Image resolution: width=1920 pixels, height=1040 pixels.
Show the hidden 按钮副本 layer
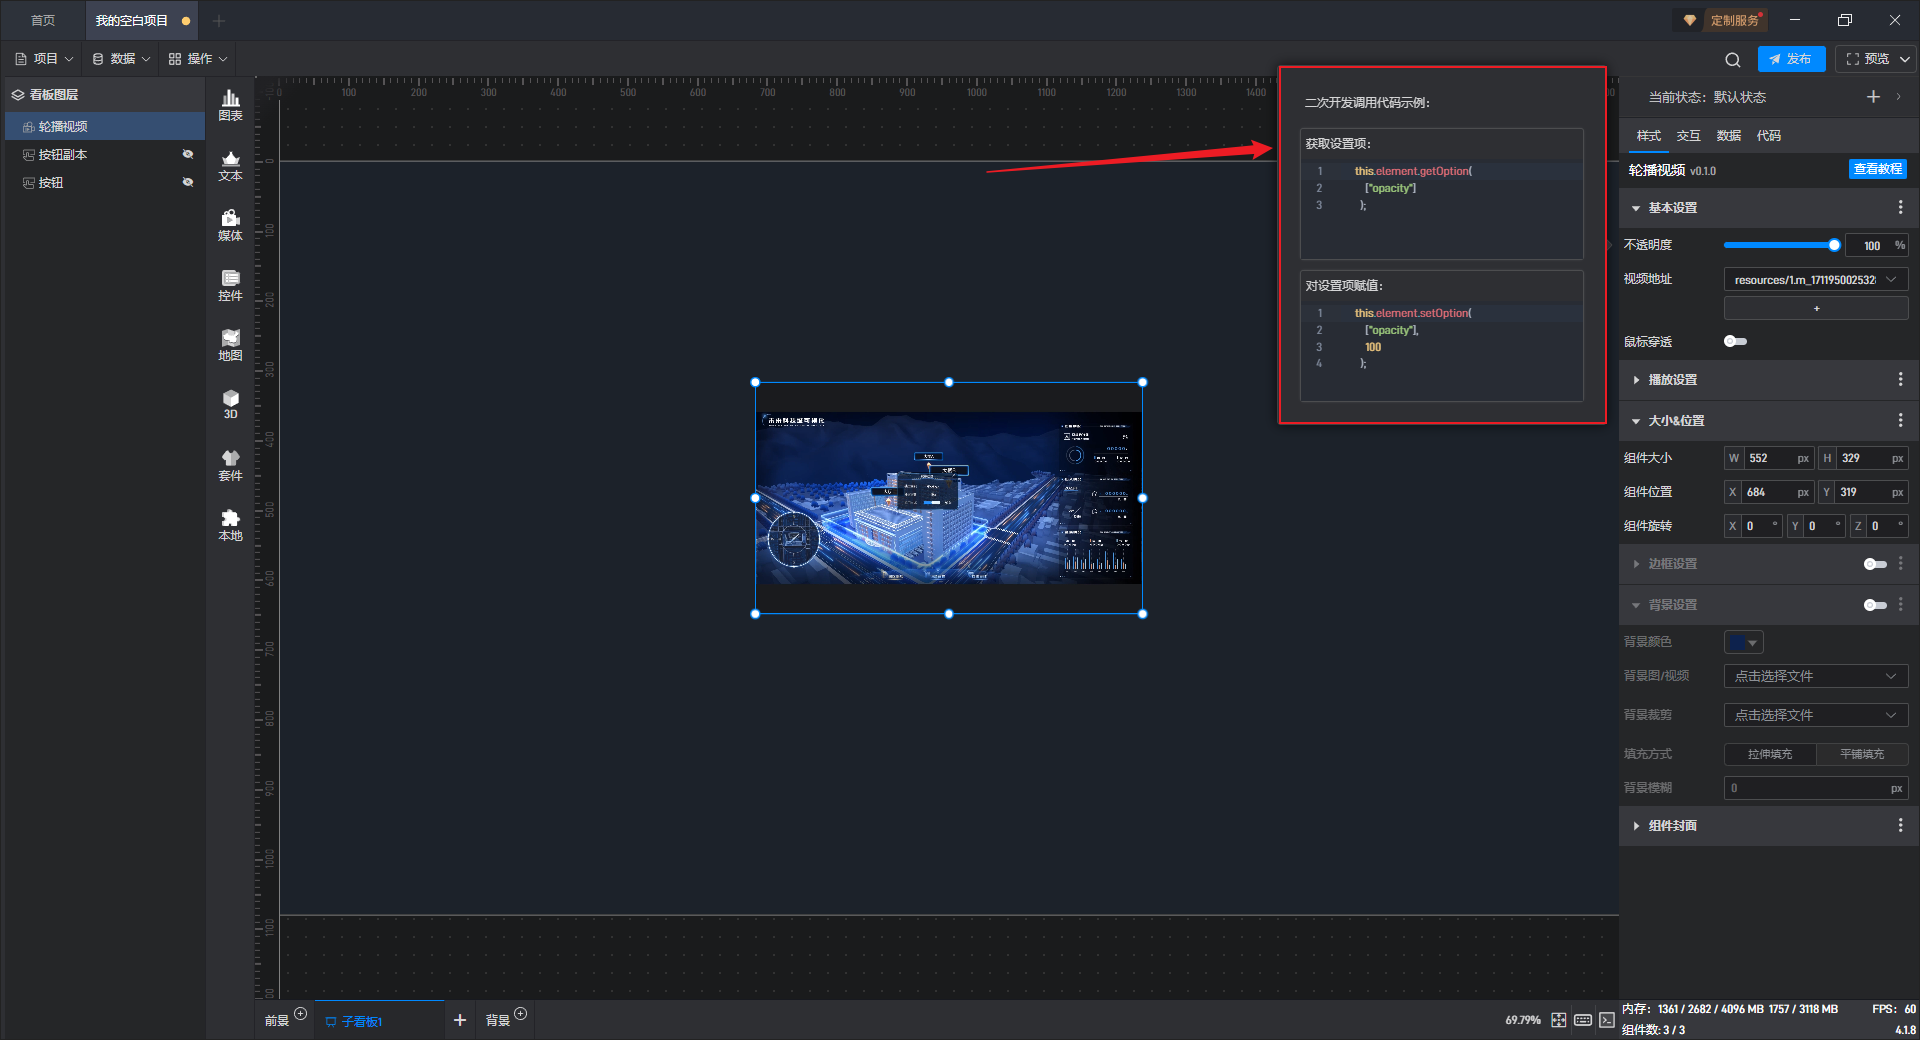coord(187,154)
